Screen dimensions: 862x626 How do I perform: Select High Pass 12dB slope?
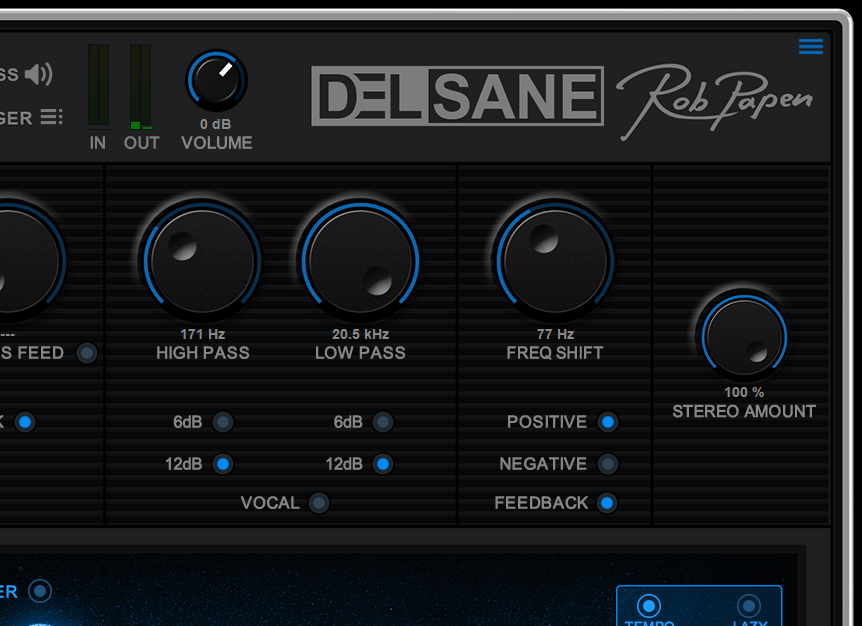[x=223, y=464]
